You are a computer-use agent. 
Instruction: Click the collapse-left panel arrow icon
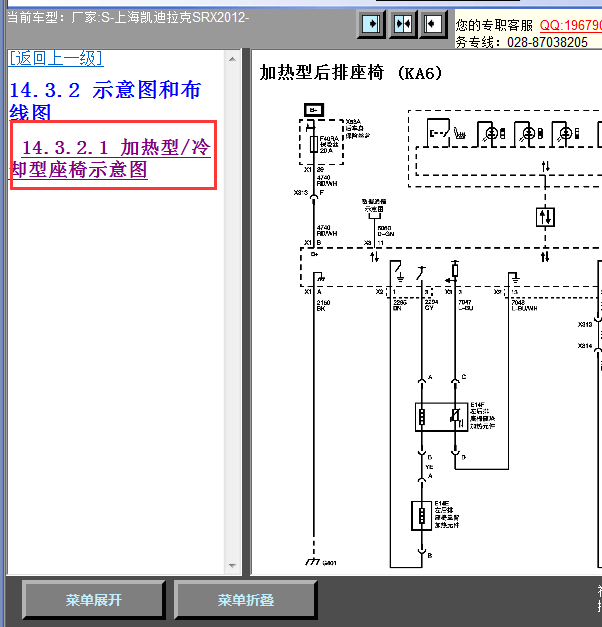432,24
